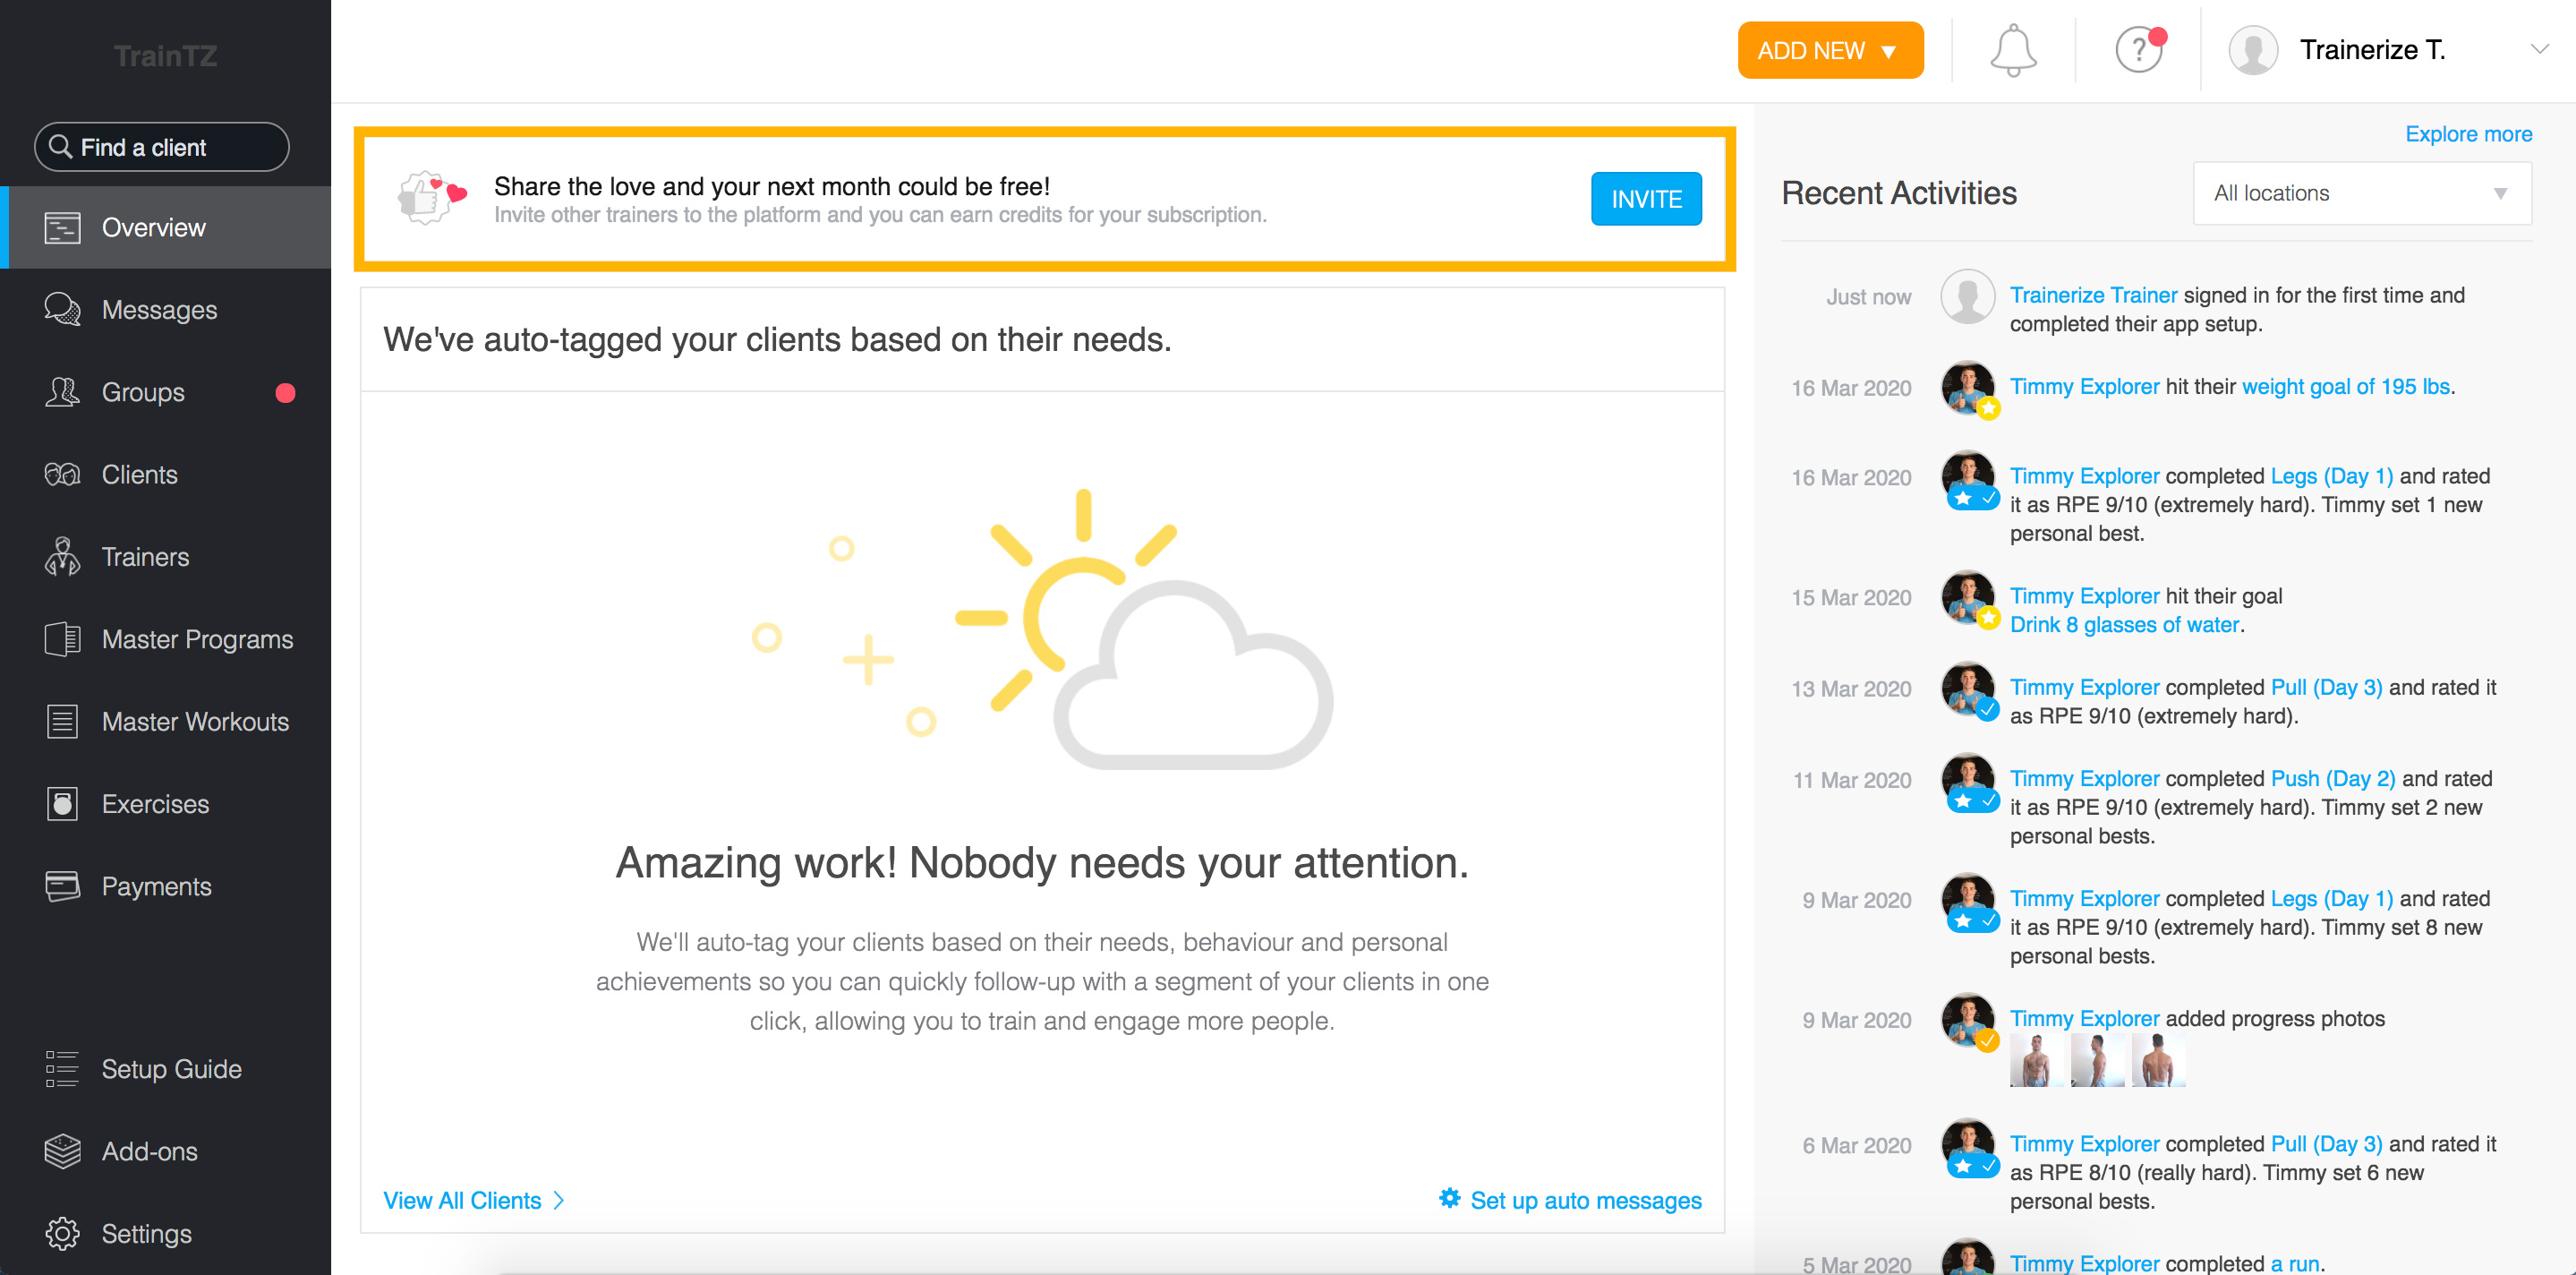This screenshot has width=2576, height=1275.
Task: Select the Payments card icon
Action: coord(62,886)
